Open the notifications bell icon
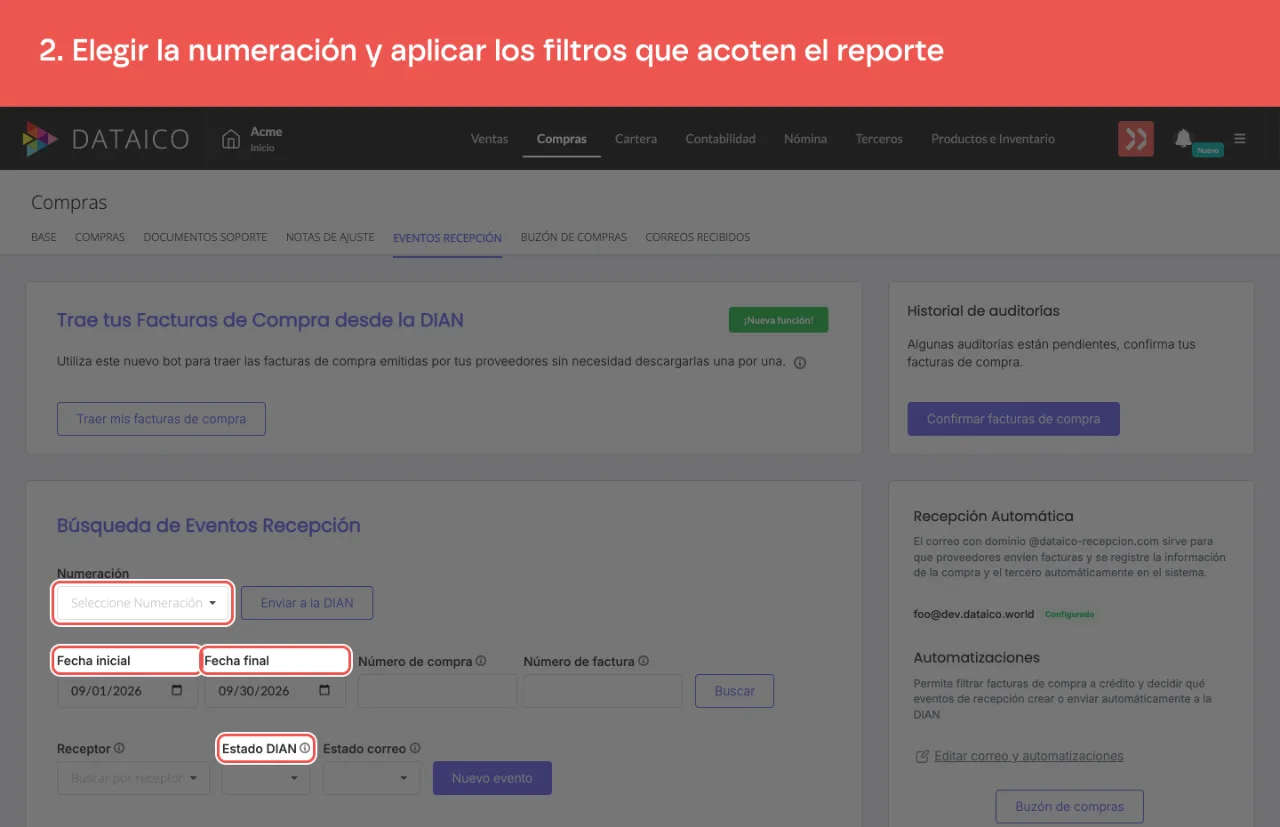Image resolution: width=1280 pixels, height=827 pixels. tap(1183, 138)
